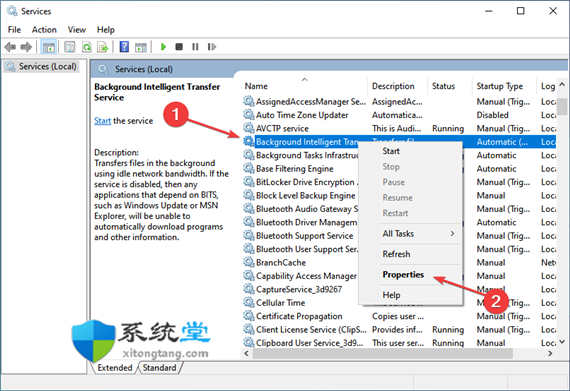Click the gear icon of Certificate Propagation
This screenshot has width=570, height=391.
[x=249, y=316]
